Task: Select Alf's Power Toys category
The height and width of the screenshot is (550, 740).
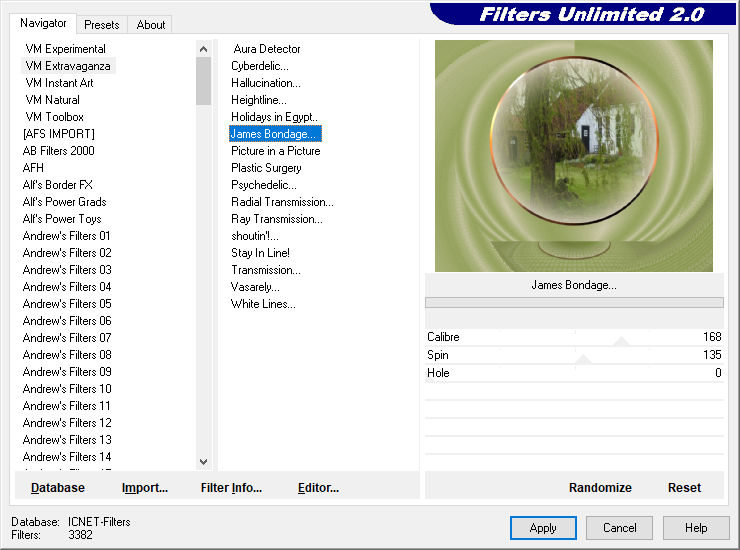Action: click(x=62, y=219)
